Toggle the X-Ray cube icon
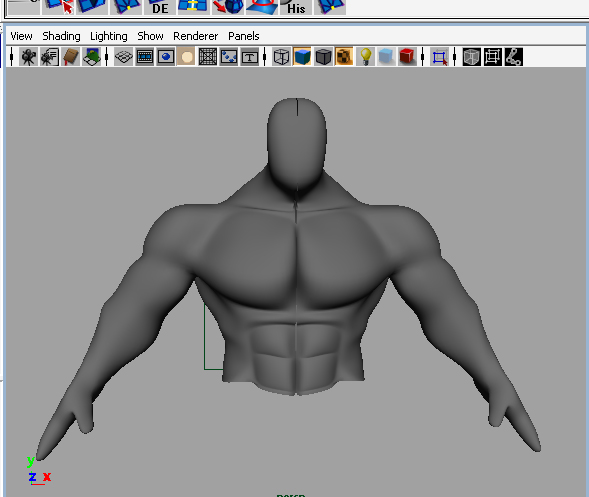The image size is (589, 497). [x=471, y=57]
